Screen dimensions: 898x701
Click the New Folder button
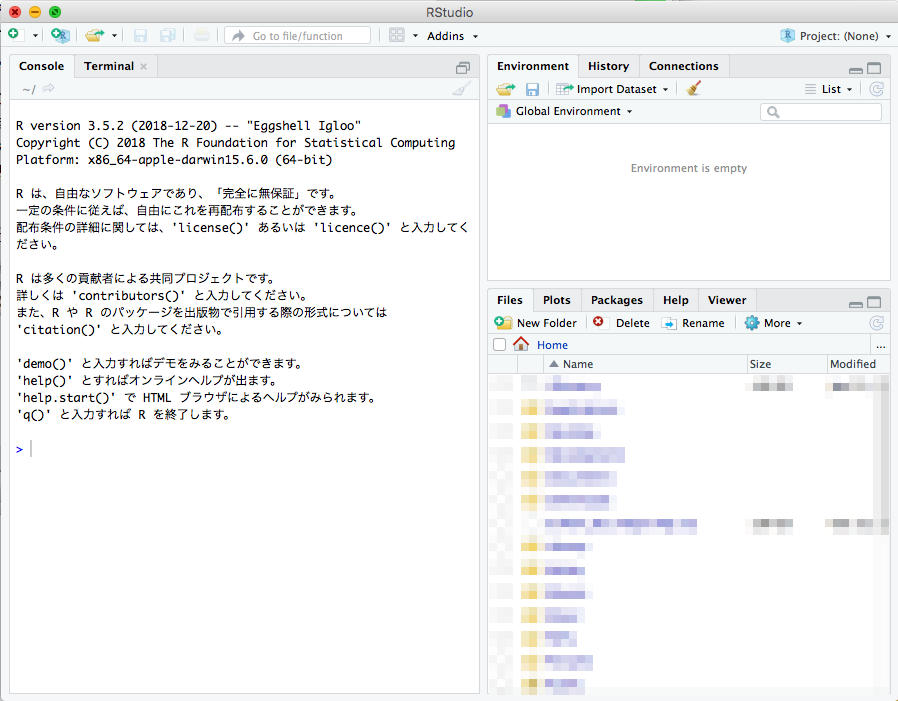[535, 323]
